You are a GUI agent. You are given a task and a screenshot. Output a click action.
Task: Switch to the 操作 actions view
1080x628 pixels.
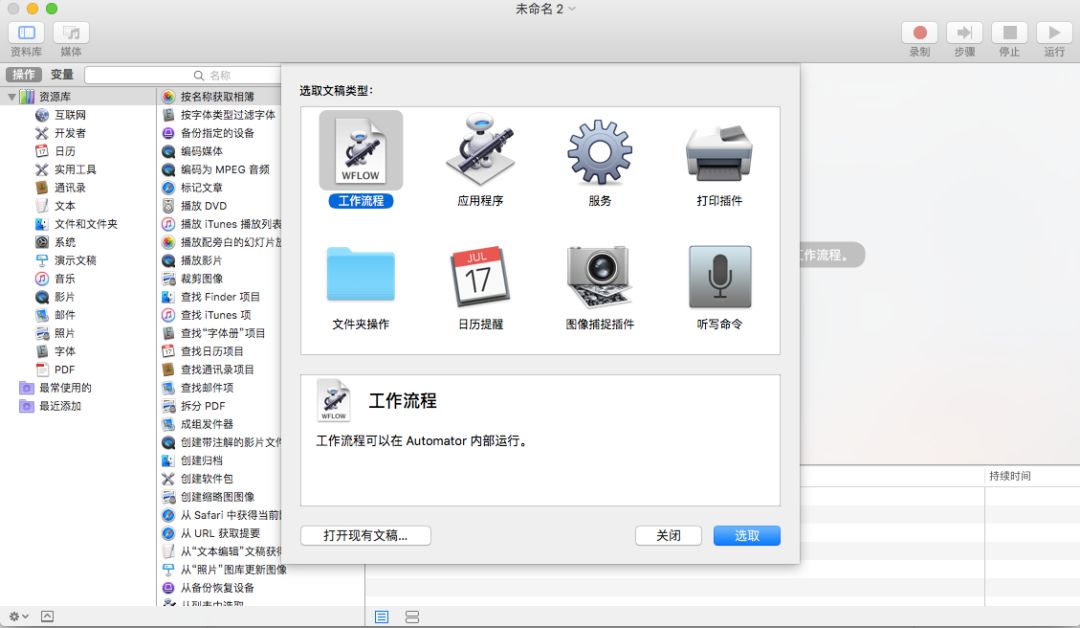click(x=24, y=75)
